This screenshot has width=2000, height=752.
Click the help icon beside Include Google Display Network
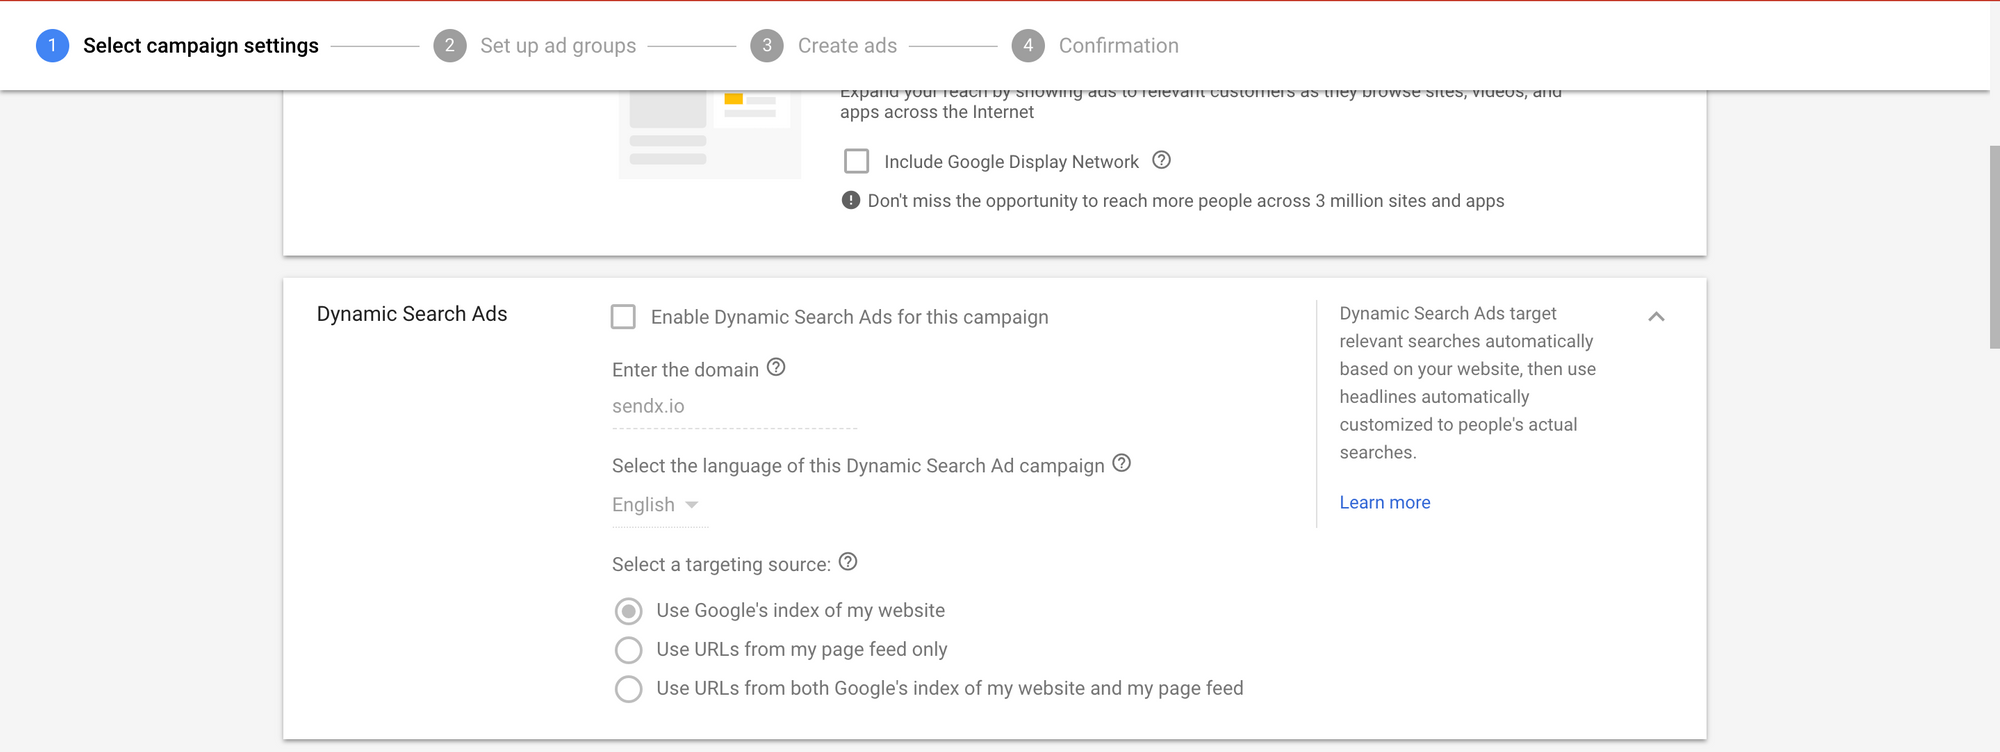coord(1161,160)
